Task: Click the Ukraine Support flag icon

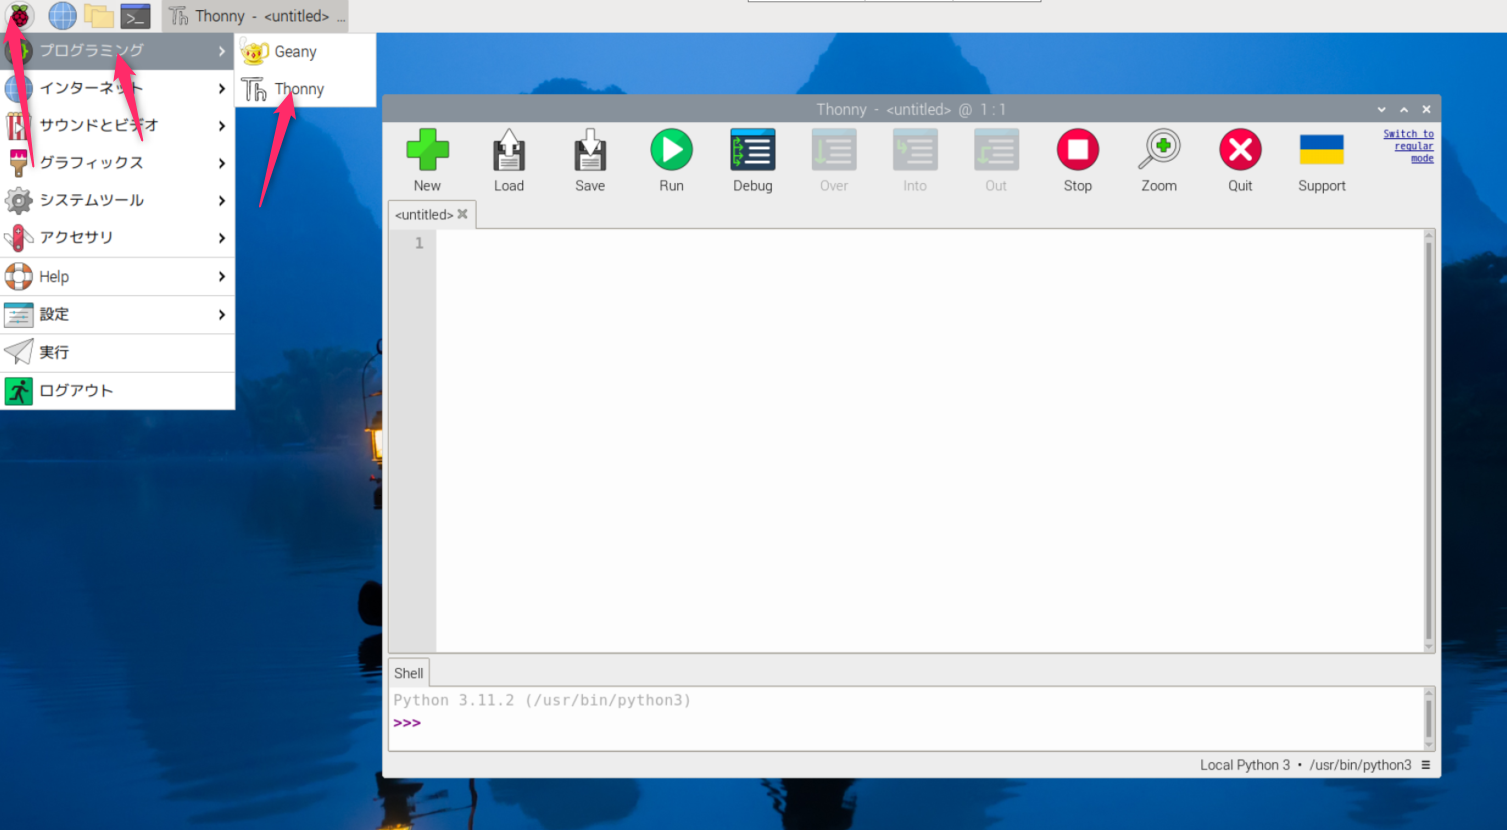Action: (x=1320, y=150)
